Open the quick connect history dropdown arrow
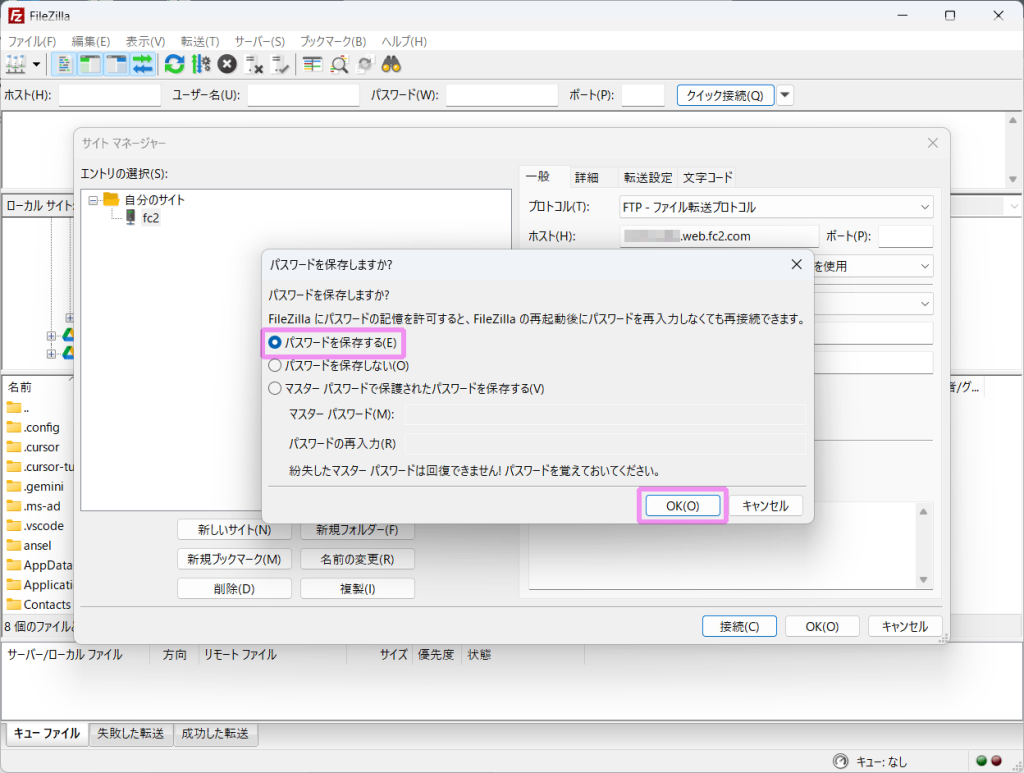Image resolution: width=1024 pixels, height=773 pixels. pyautogui.click(x=785, y=95)
